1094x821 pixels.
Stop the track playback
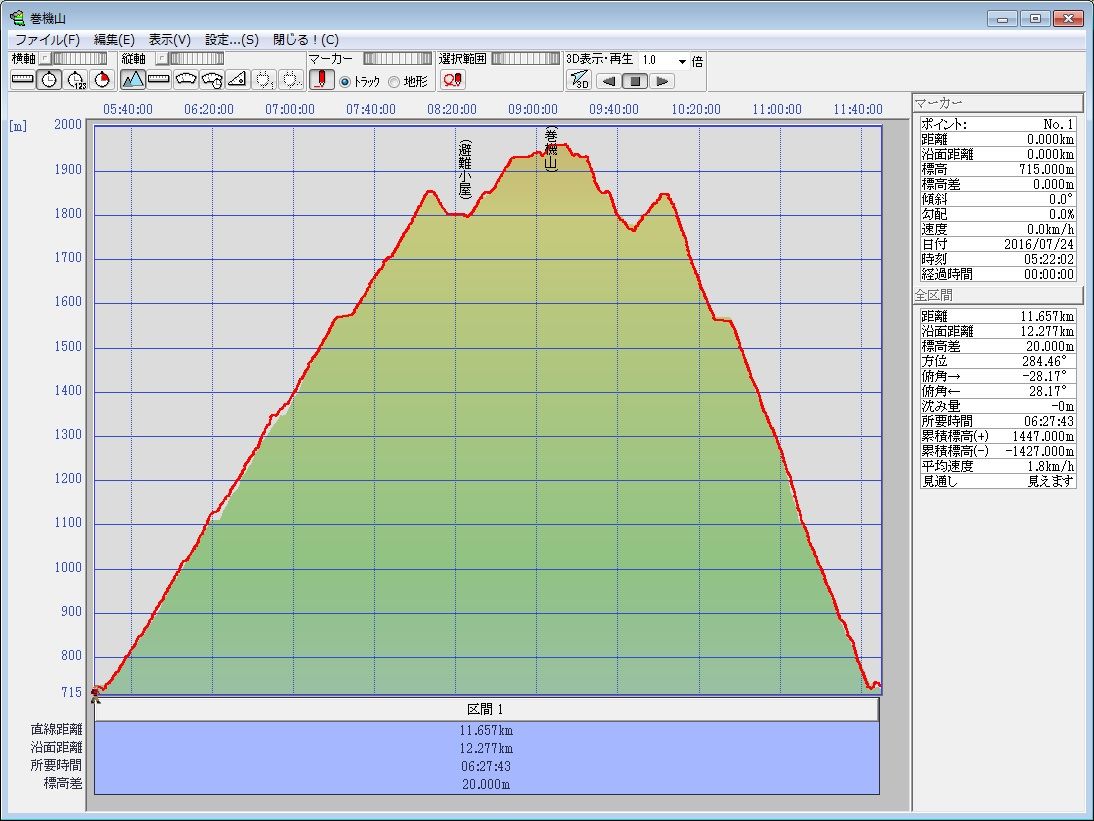(x=635, y=81)
